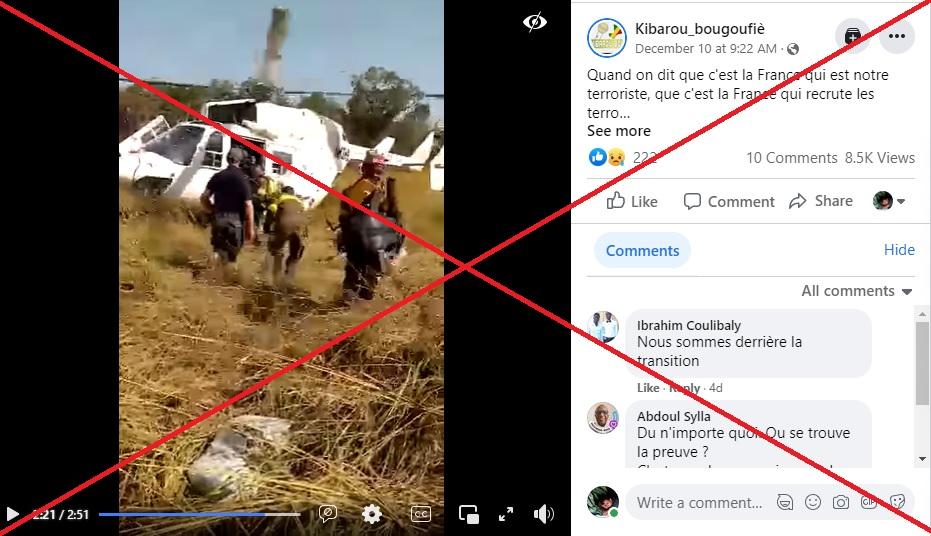
Task: Like the post
Action: click(632, 201)
